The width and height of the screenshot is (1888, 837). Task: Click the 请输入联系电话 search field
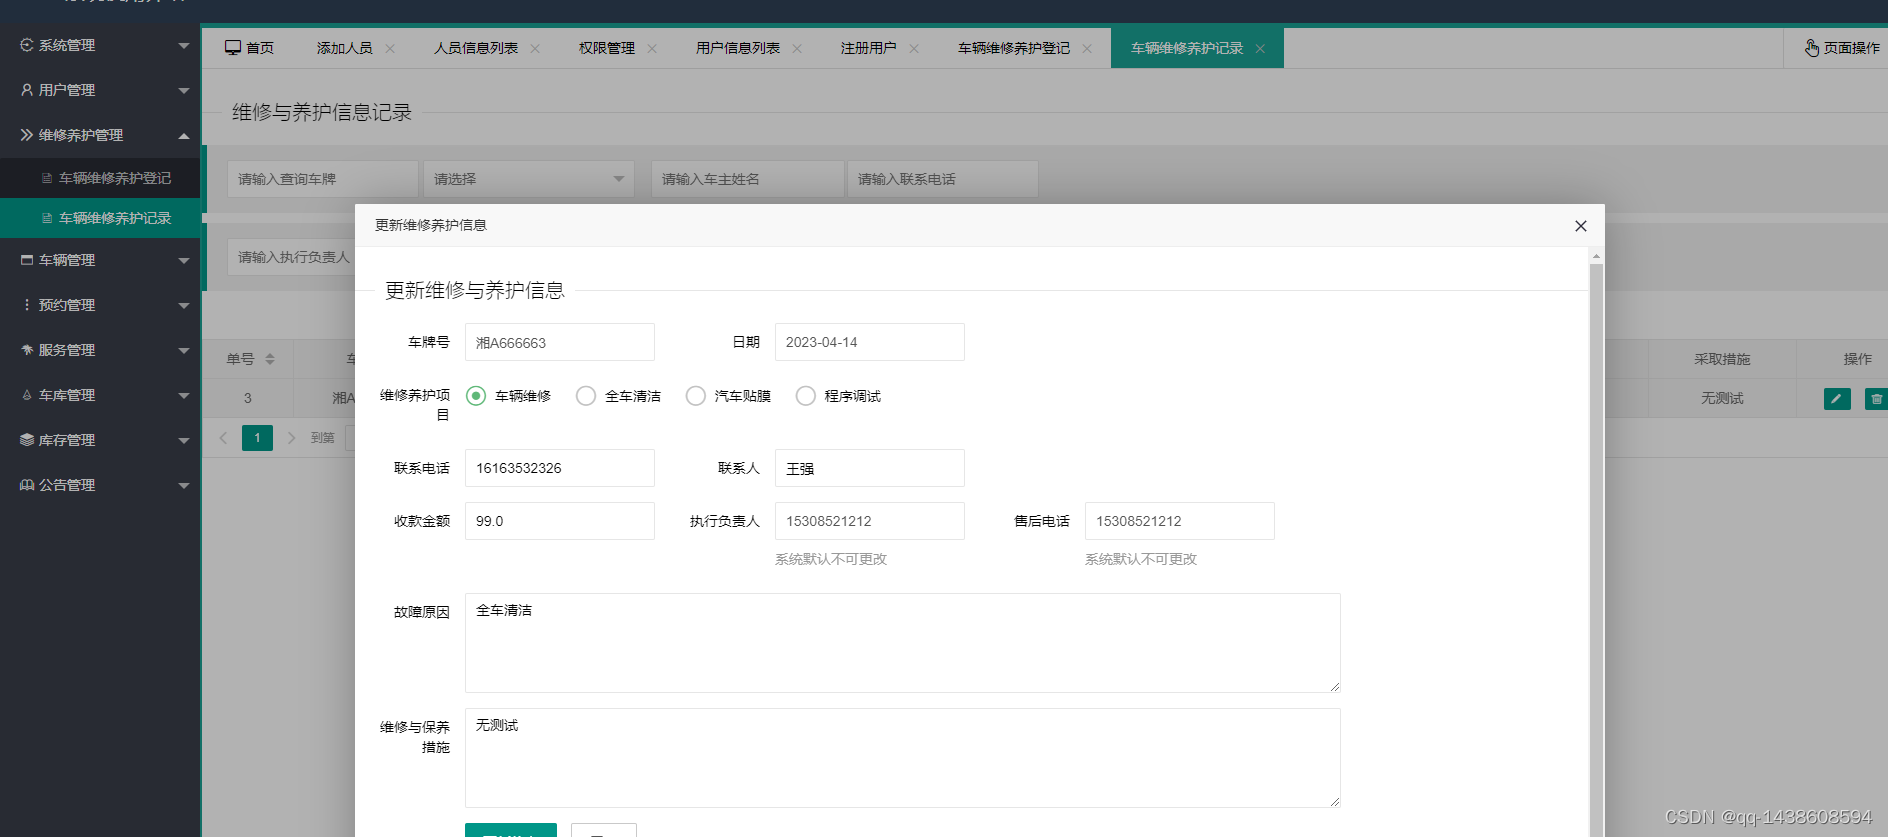coord(943,179)
